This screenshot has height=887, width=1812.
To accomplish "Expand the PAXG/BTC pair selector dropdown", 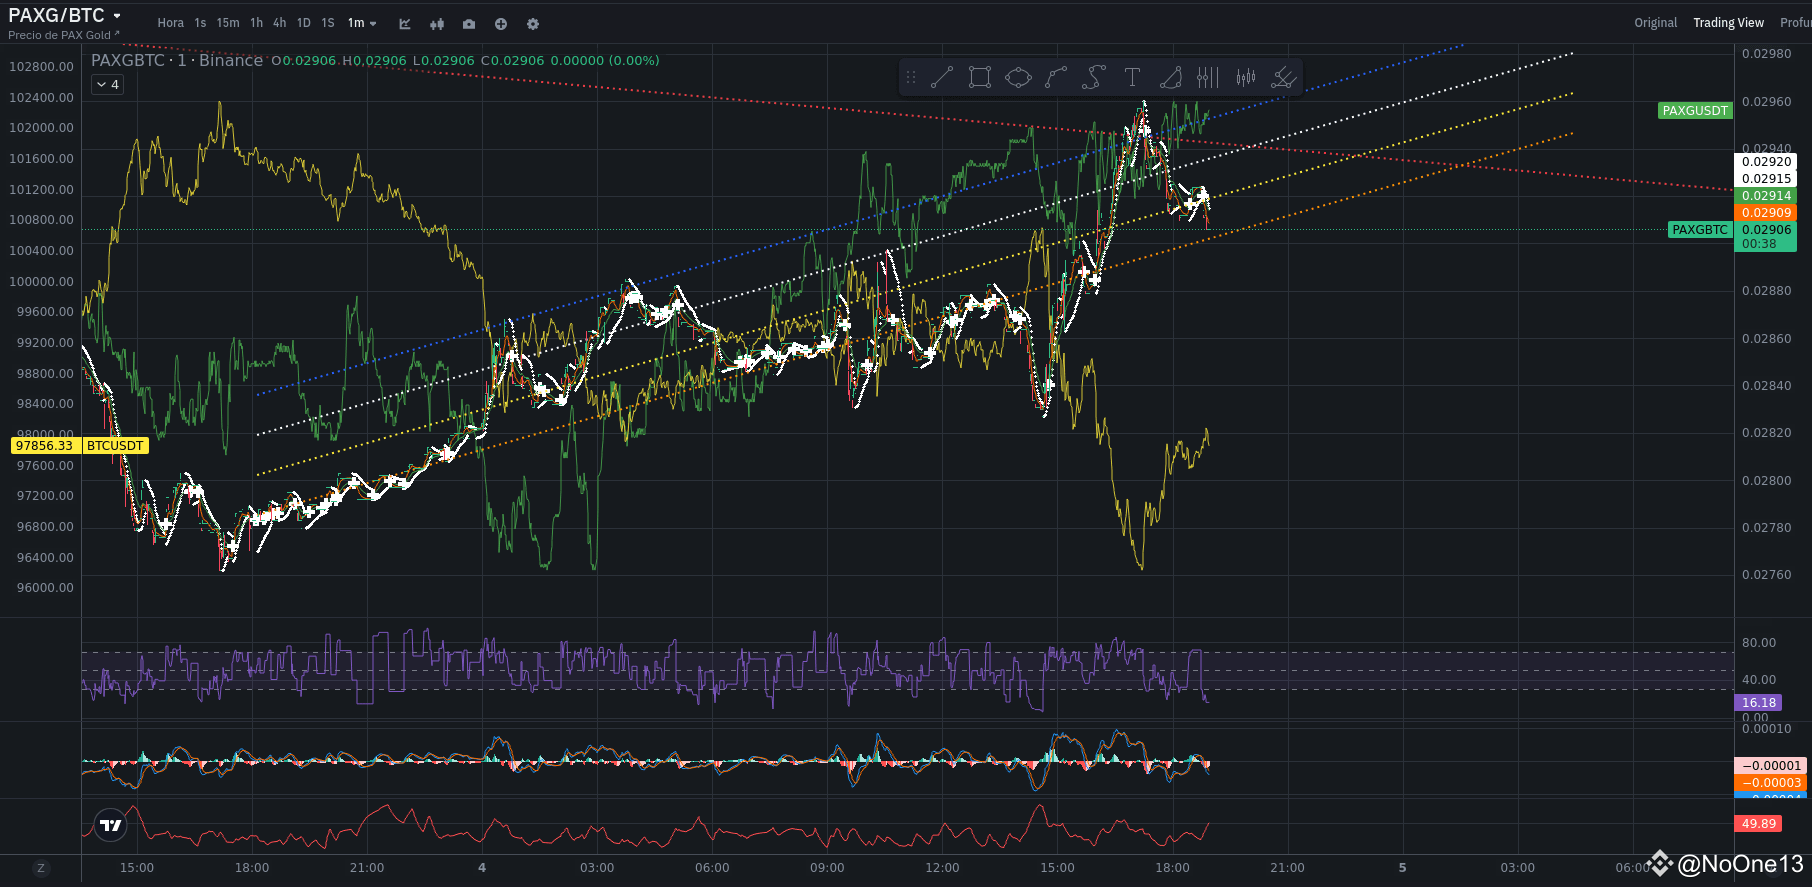I will click(x=117, y=16).
